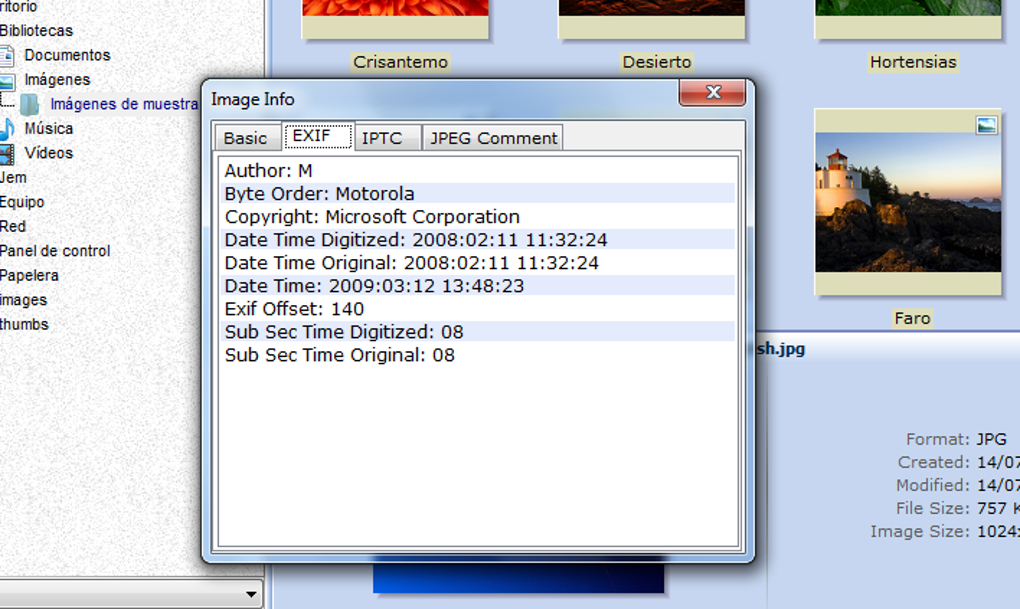The image size is (1020, 609).
Task: Select the Desierto image label
Action: (656, 62)
